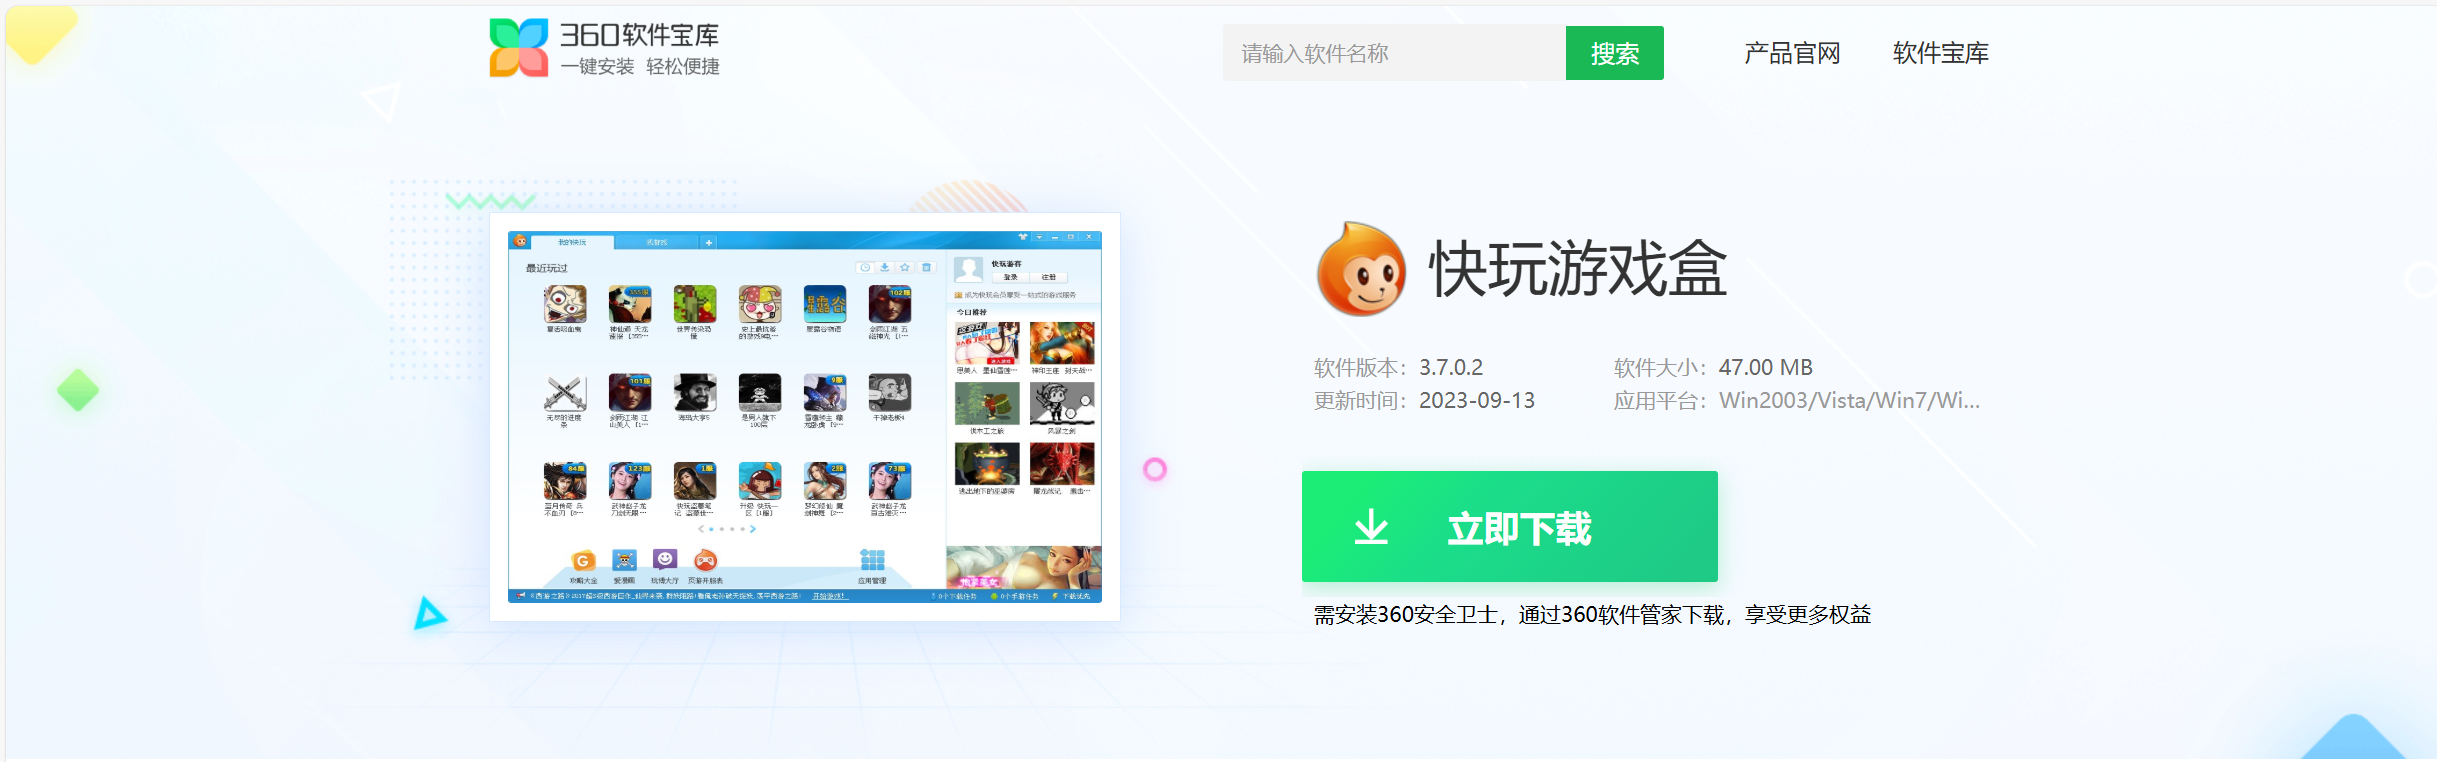
Task: Click the 360软件宝库 butterfly logo
Action: click(519, 48)
